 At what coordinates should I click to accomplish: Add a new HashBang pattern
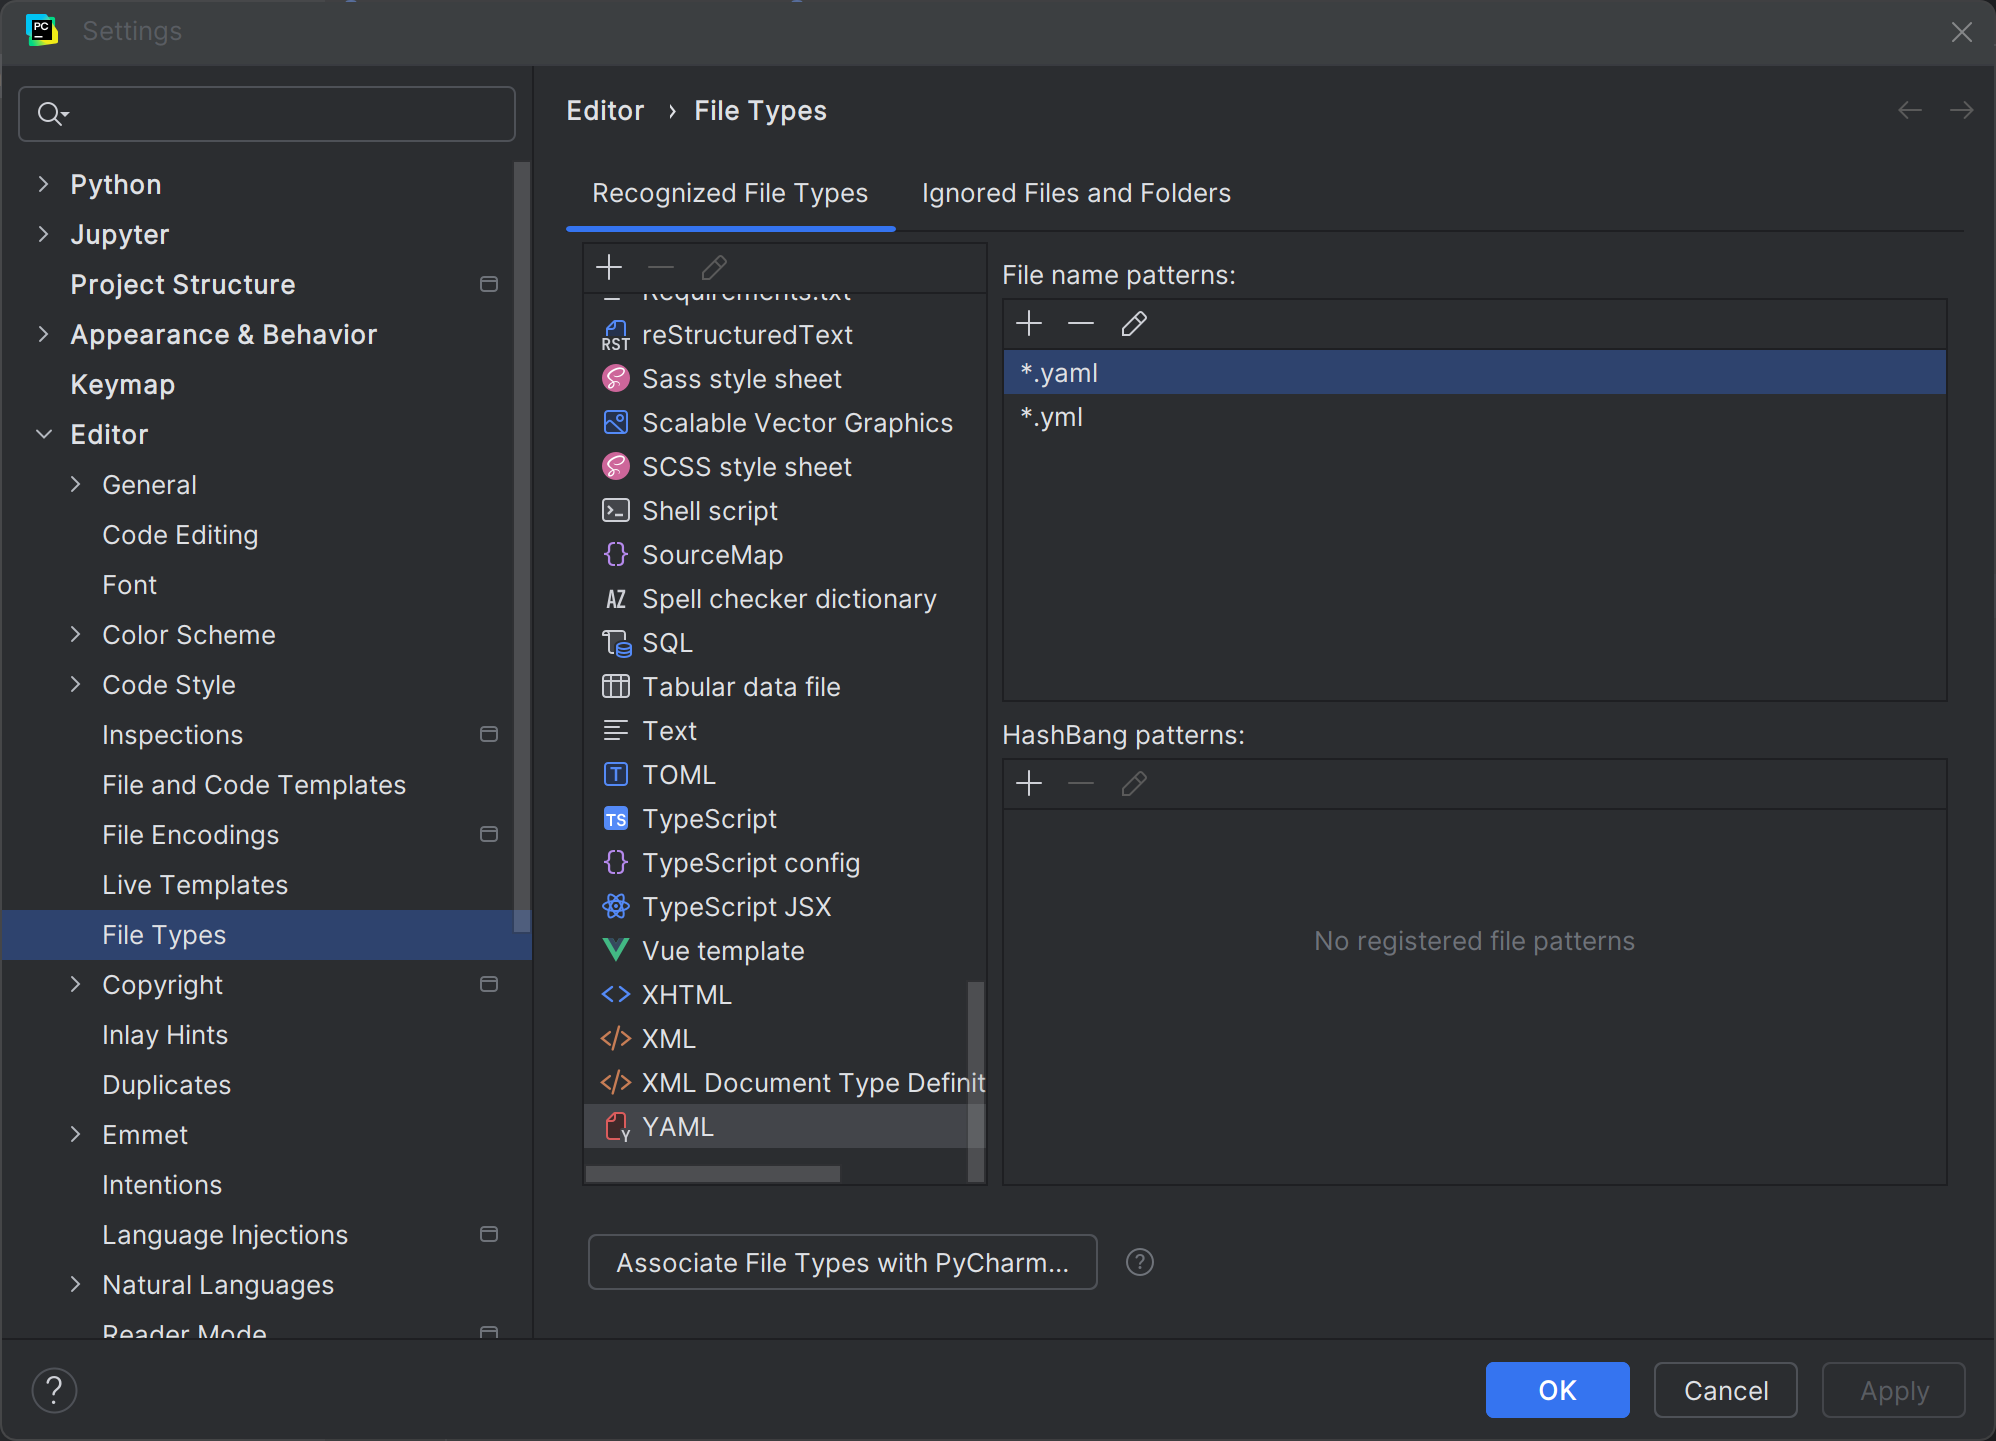tap(1029, 784)
